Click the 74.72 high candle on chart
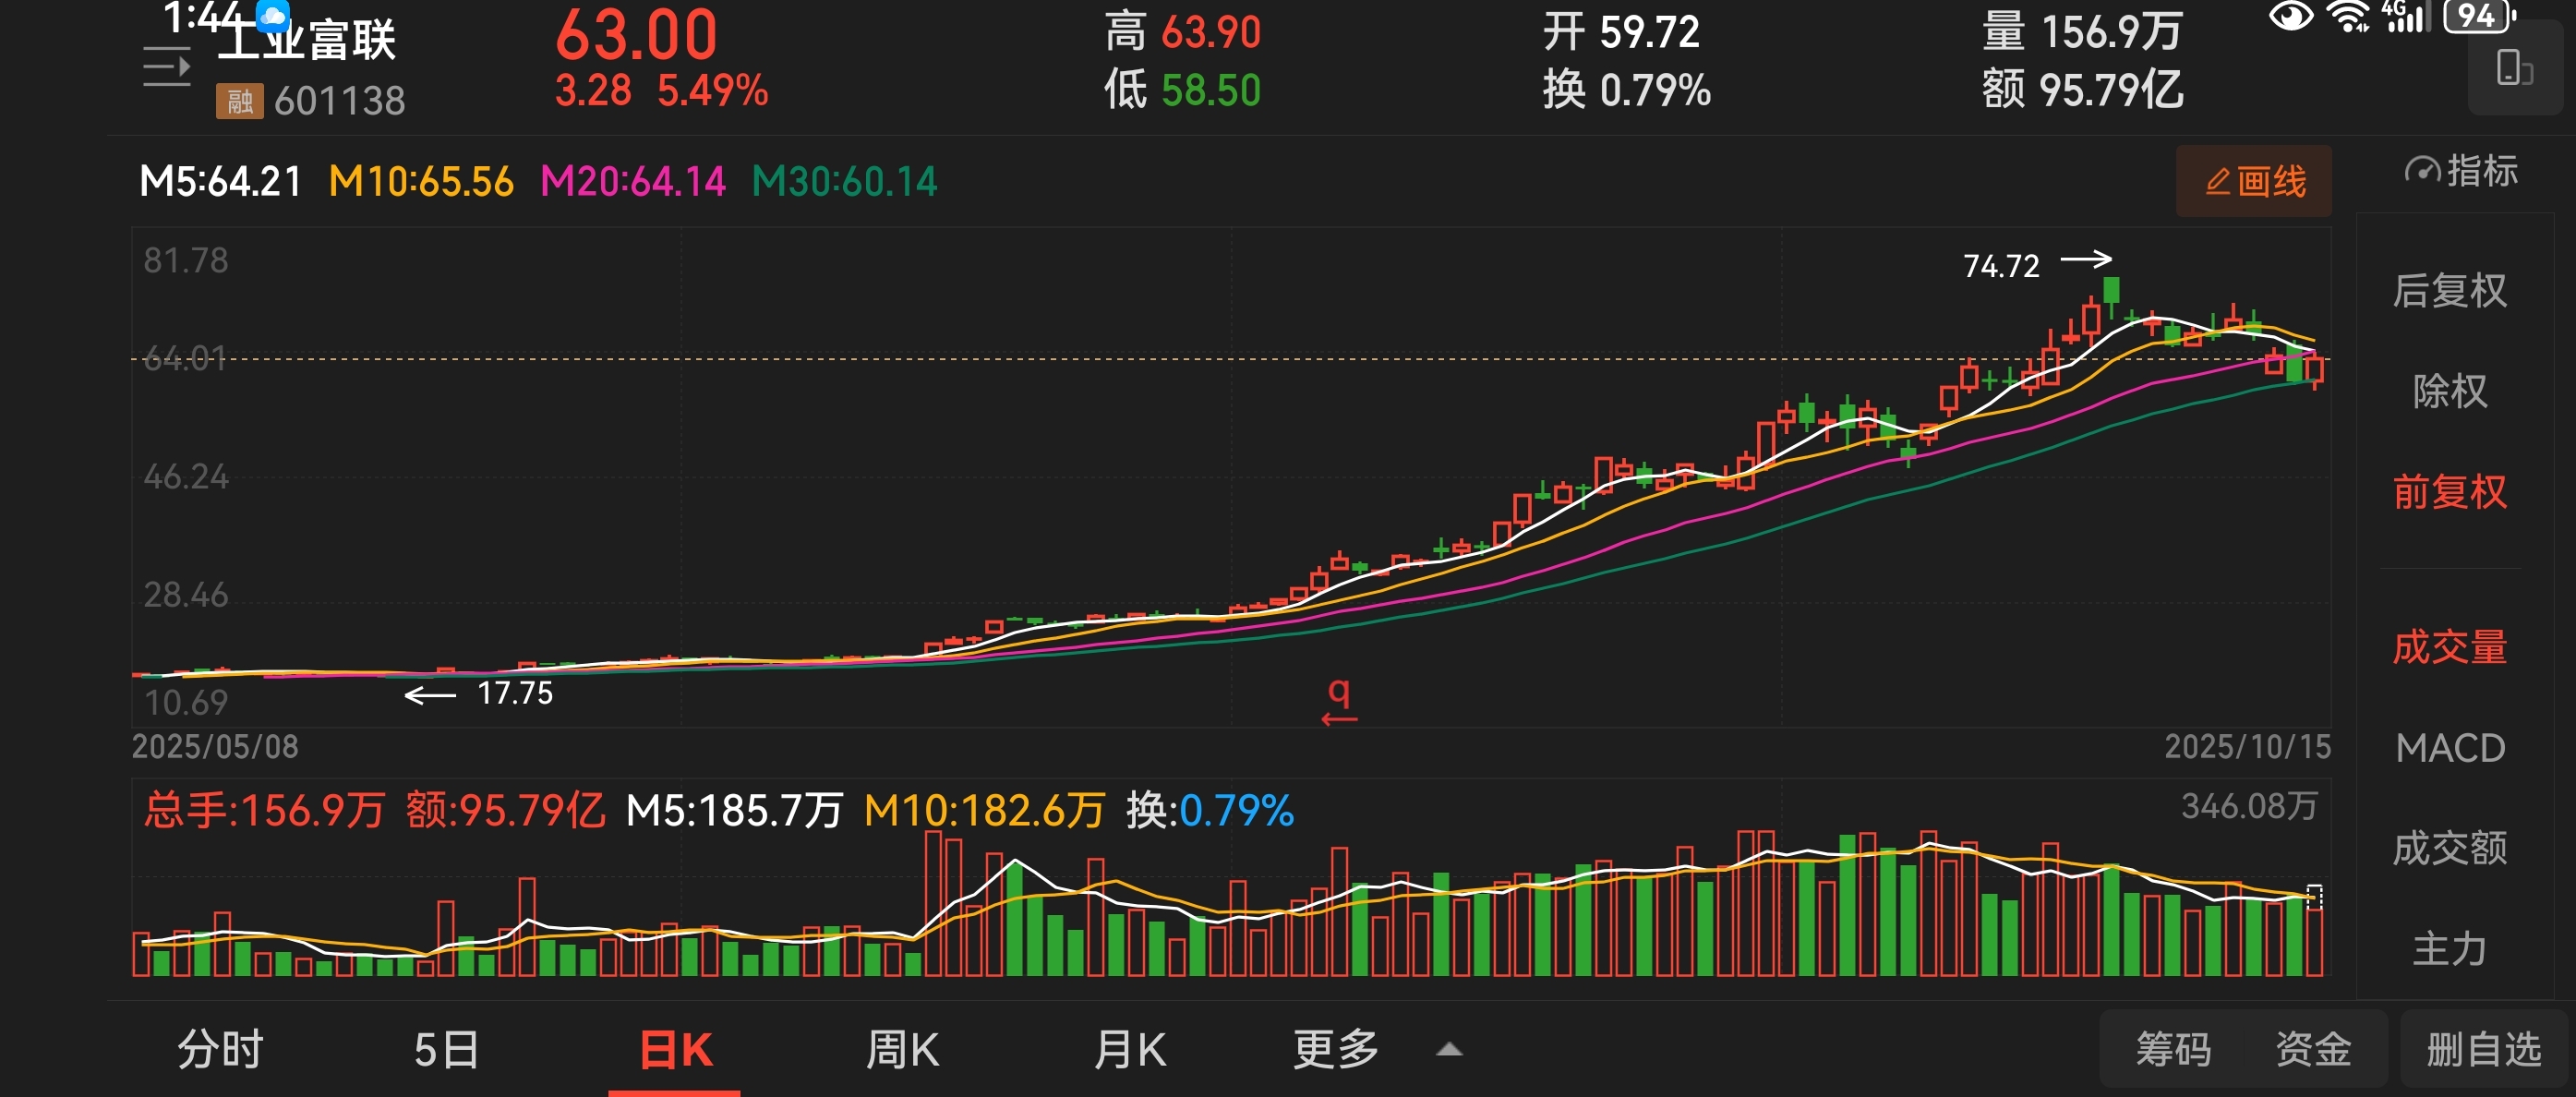This screenshot has height=1097, width=2576. [2110, 290]
